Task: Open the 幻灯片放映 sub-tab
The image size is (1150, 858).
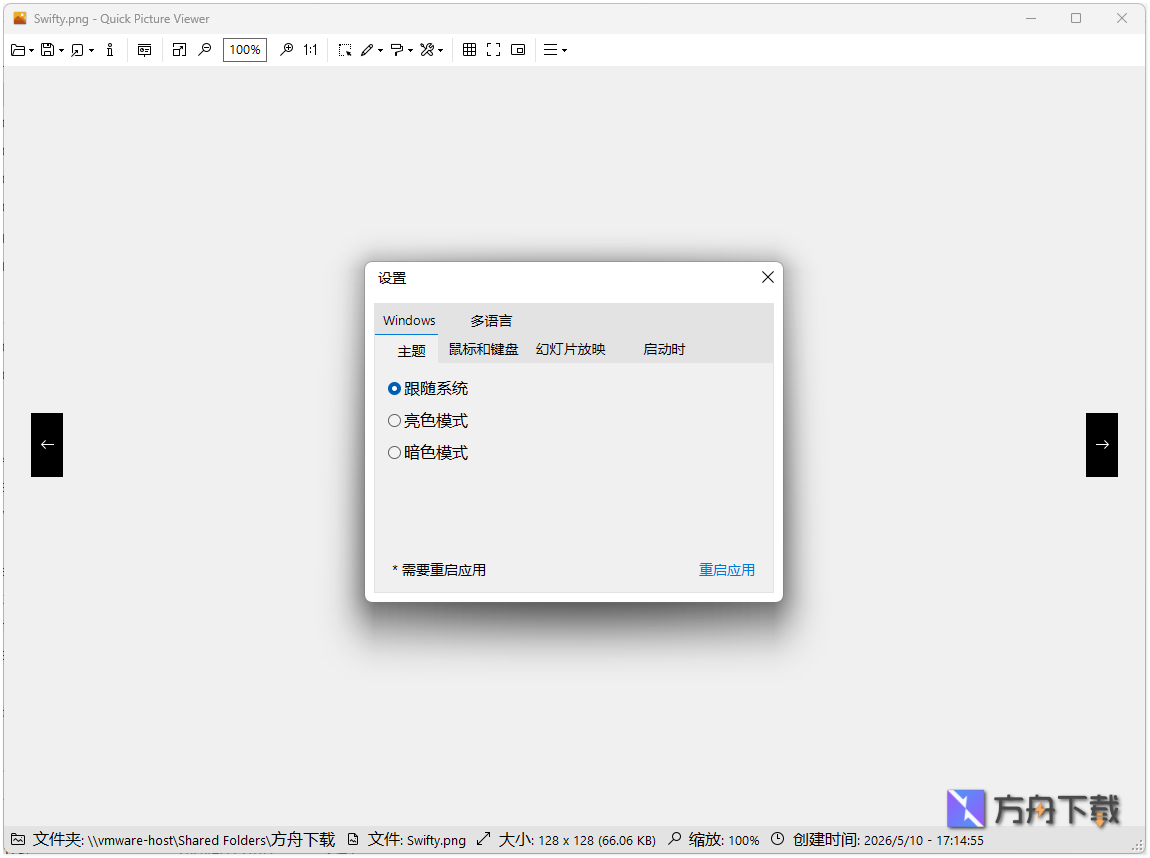Action: tap(571, 350)
